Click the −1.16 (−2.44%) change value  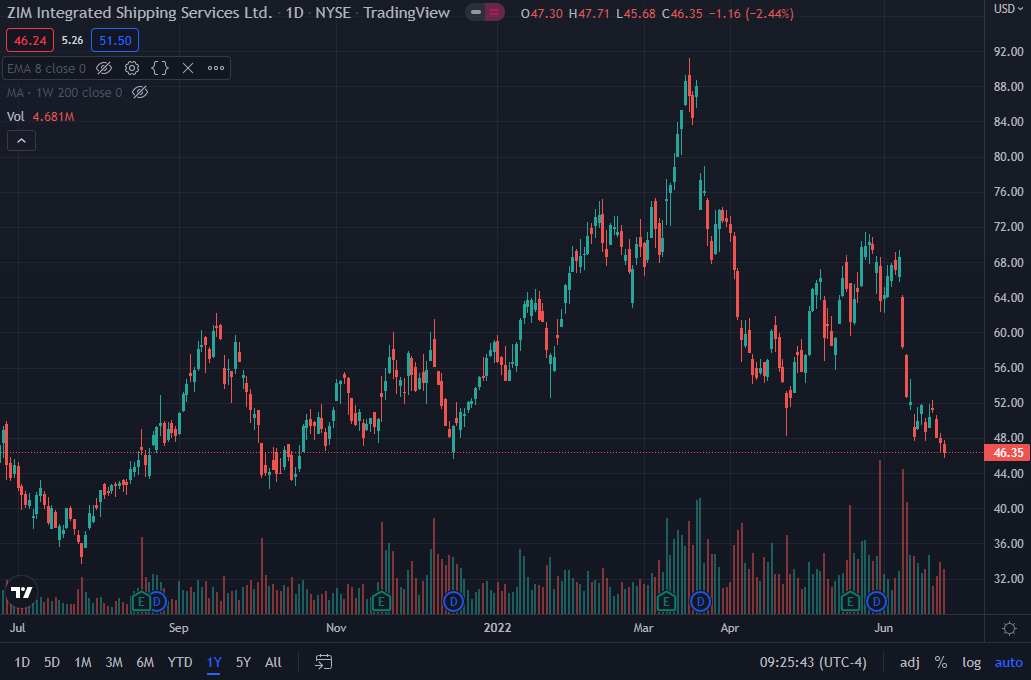click(x=751, y=13)
